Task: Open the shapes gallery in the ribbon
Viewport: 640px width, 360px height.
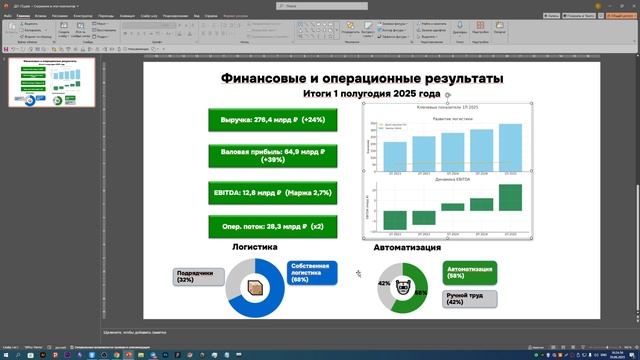Action: pos(318,31)
